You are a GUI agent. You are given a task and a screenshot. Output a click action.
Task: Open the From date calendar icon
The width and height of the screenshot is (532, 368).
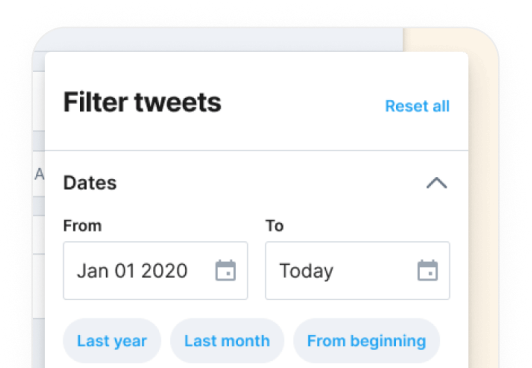pyautogui.click(x=226, y=270)
